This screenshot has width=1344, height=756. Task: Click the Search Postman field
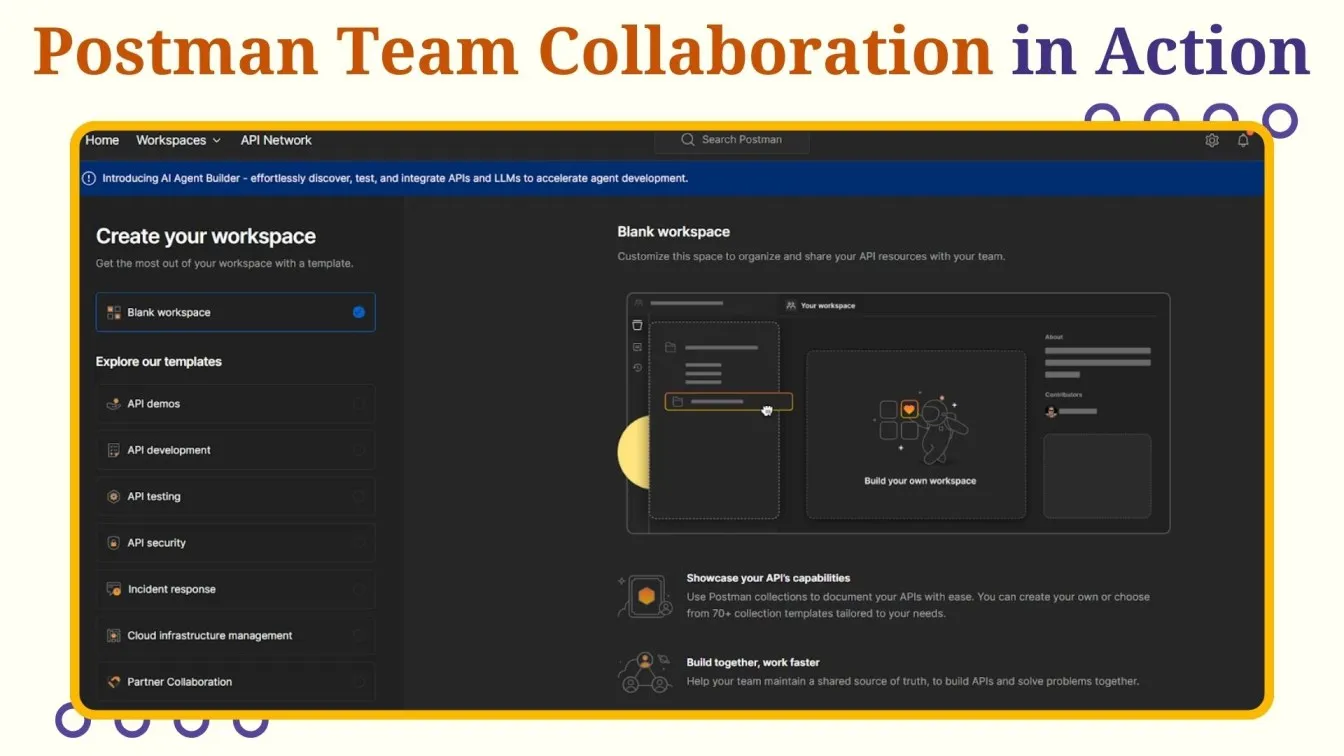pos(732,140)
